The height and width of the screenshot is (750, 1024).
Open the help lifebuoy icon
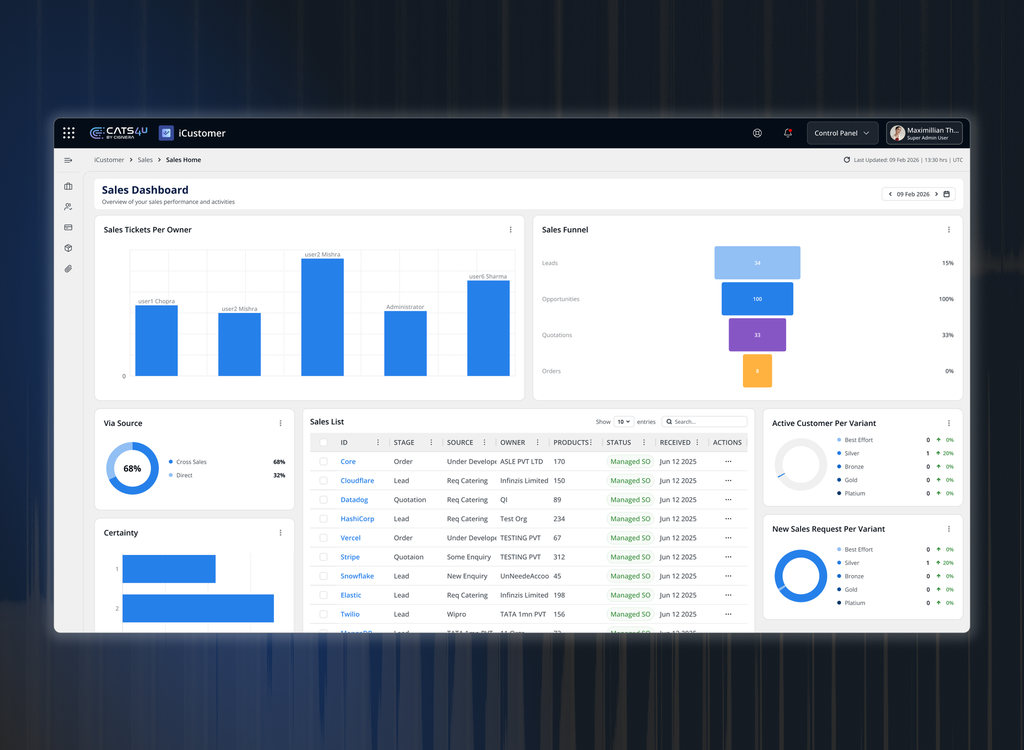tap(757, 133)
